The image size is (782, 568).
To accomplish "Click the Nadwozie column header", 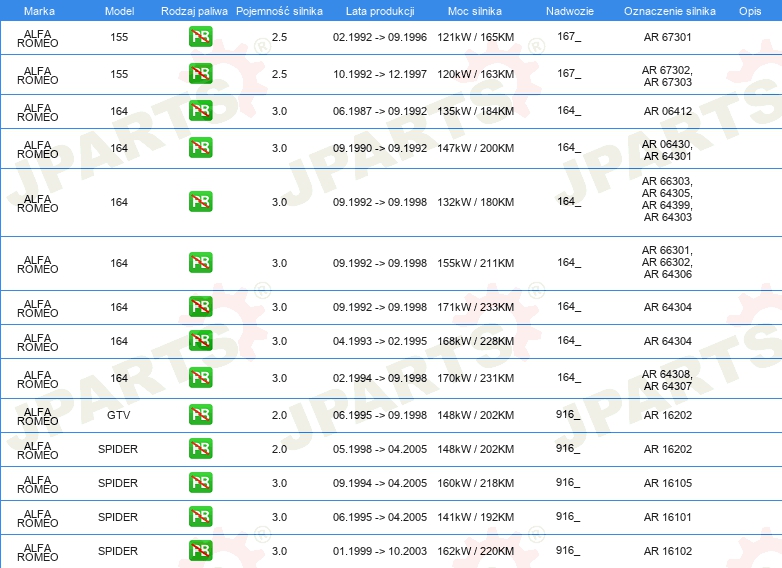I will click(570, 11).
